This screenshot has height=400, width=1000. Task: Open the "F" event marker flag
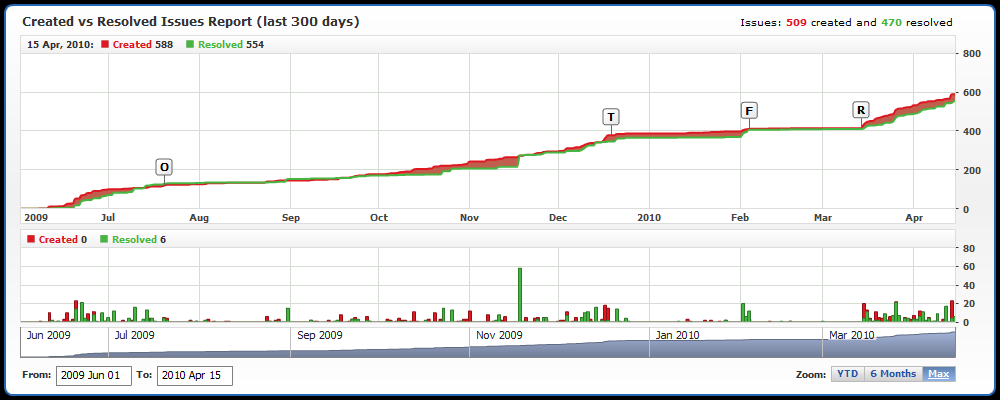[749, 110]
